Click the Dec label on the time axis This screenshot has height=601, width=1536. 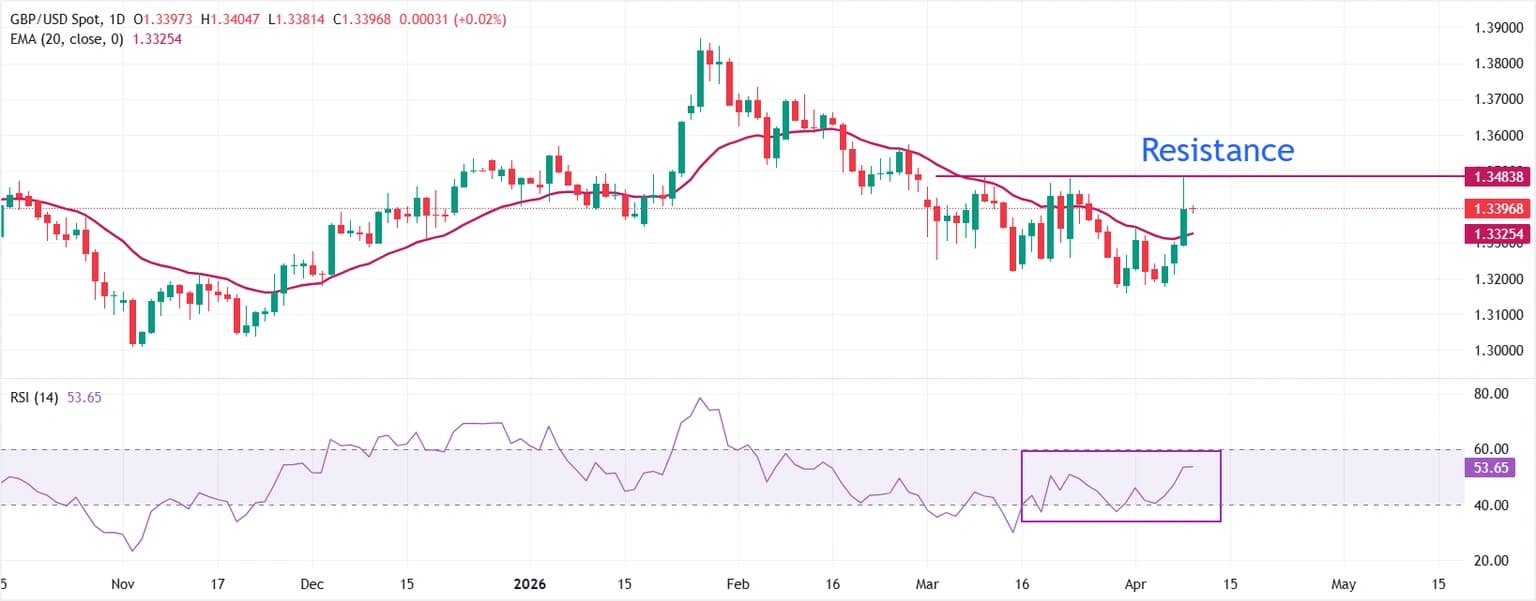pos(311,583)
